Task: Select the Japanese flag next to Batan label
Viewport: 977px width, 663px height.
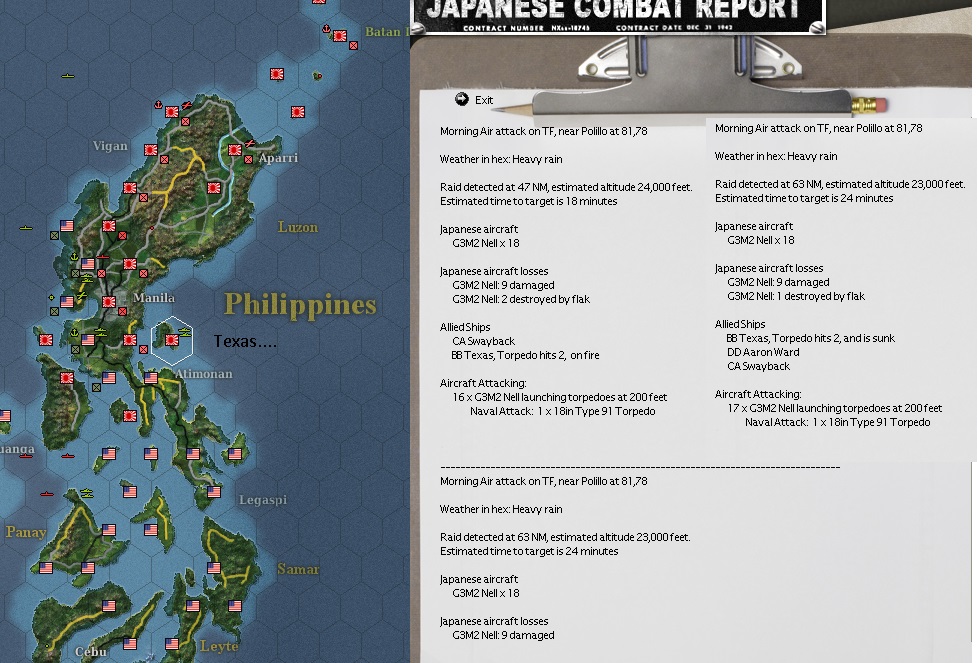Action: [340, 36]
